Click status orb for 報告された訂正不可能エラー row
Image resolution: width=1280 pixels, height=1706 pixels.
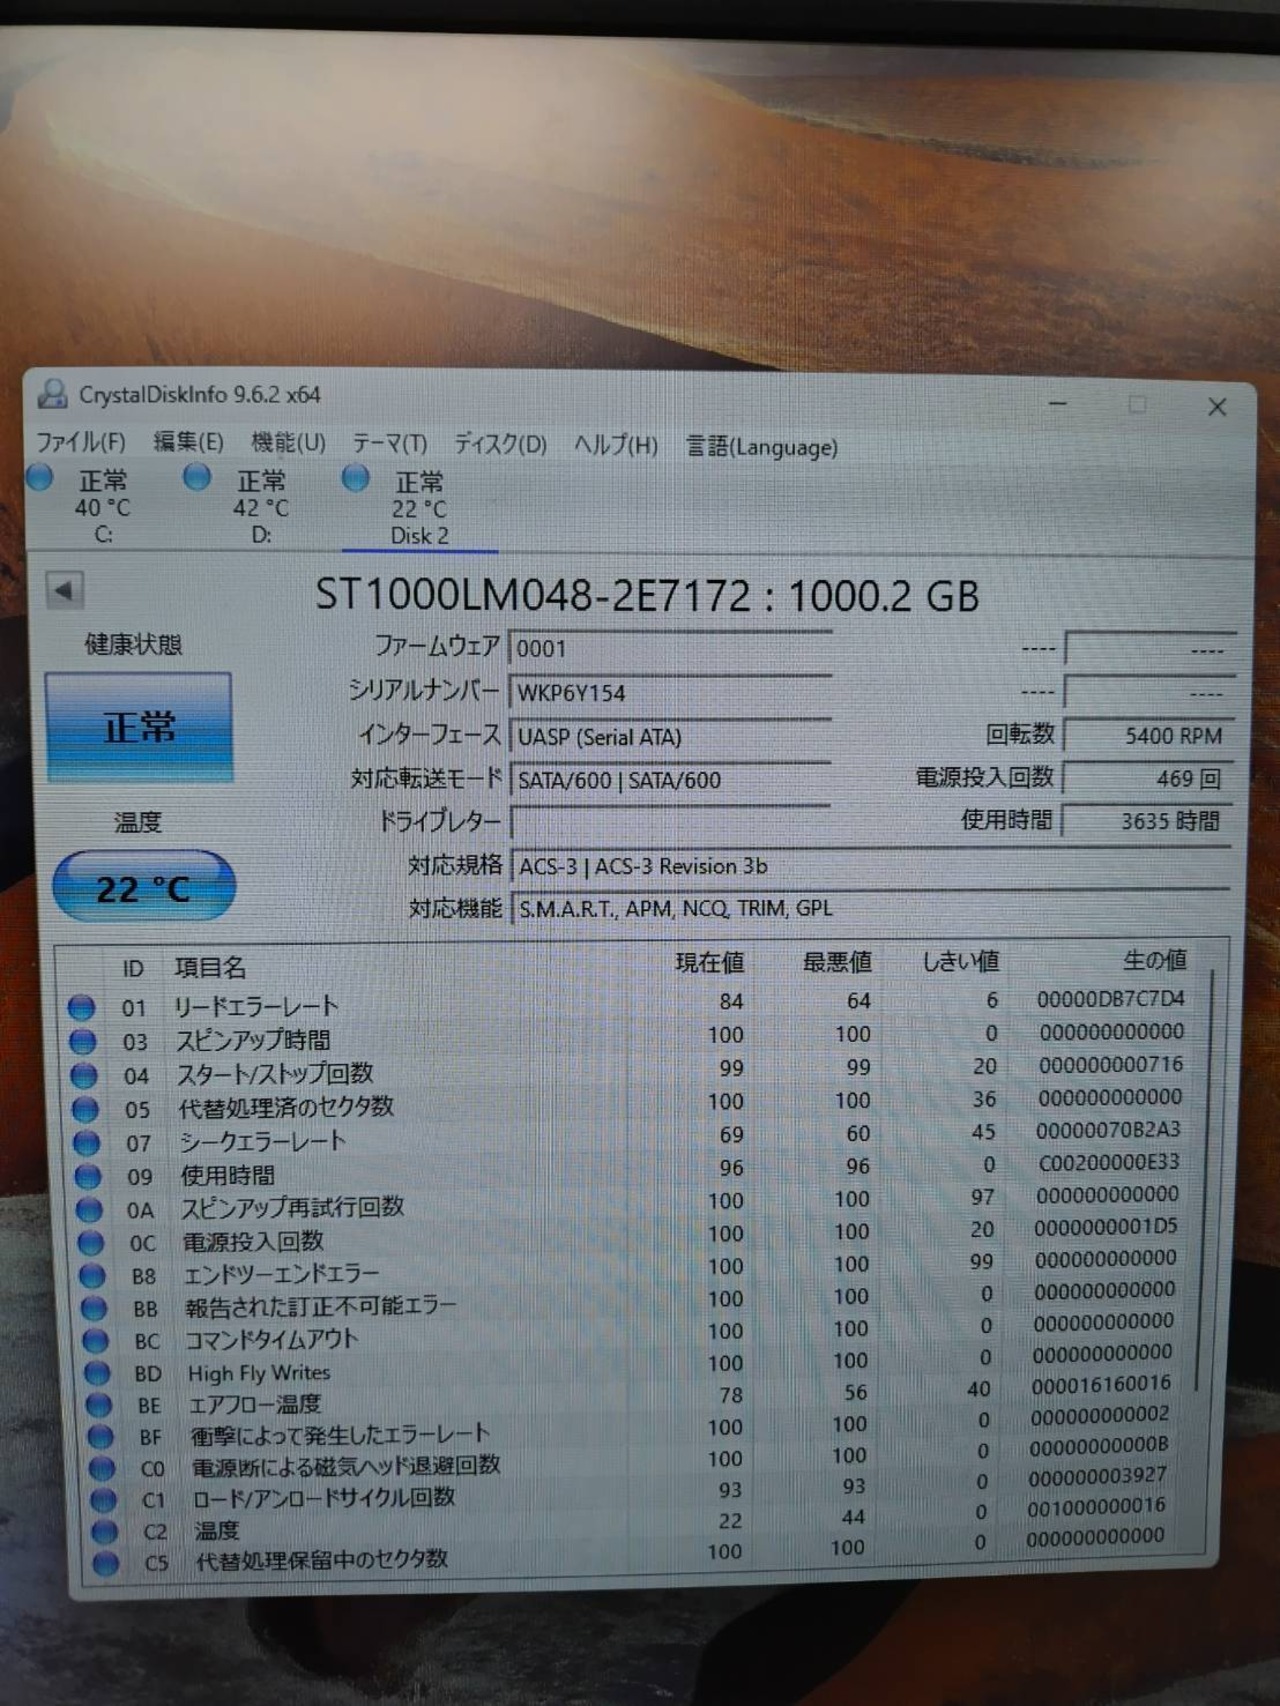pyautogui.click(x=94, y=1308)
